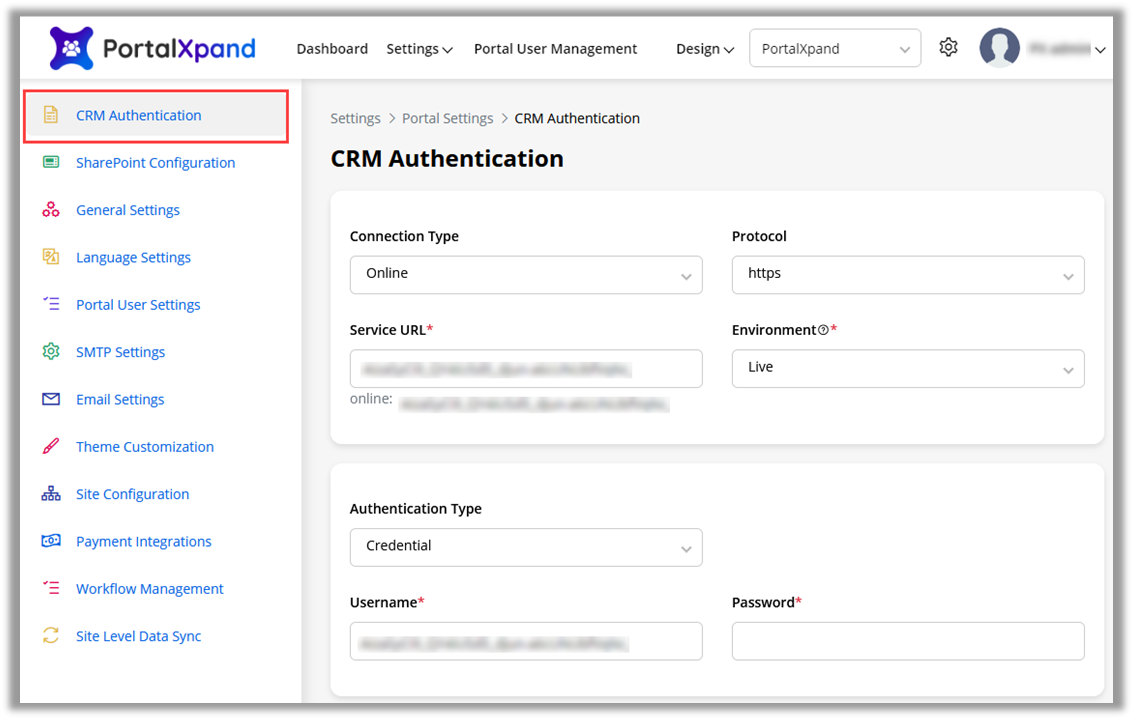This screenshot has height=720, width=1135.
Task: Expand the Authentication Type dropdown
Action: click(x=526, y=547)
